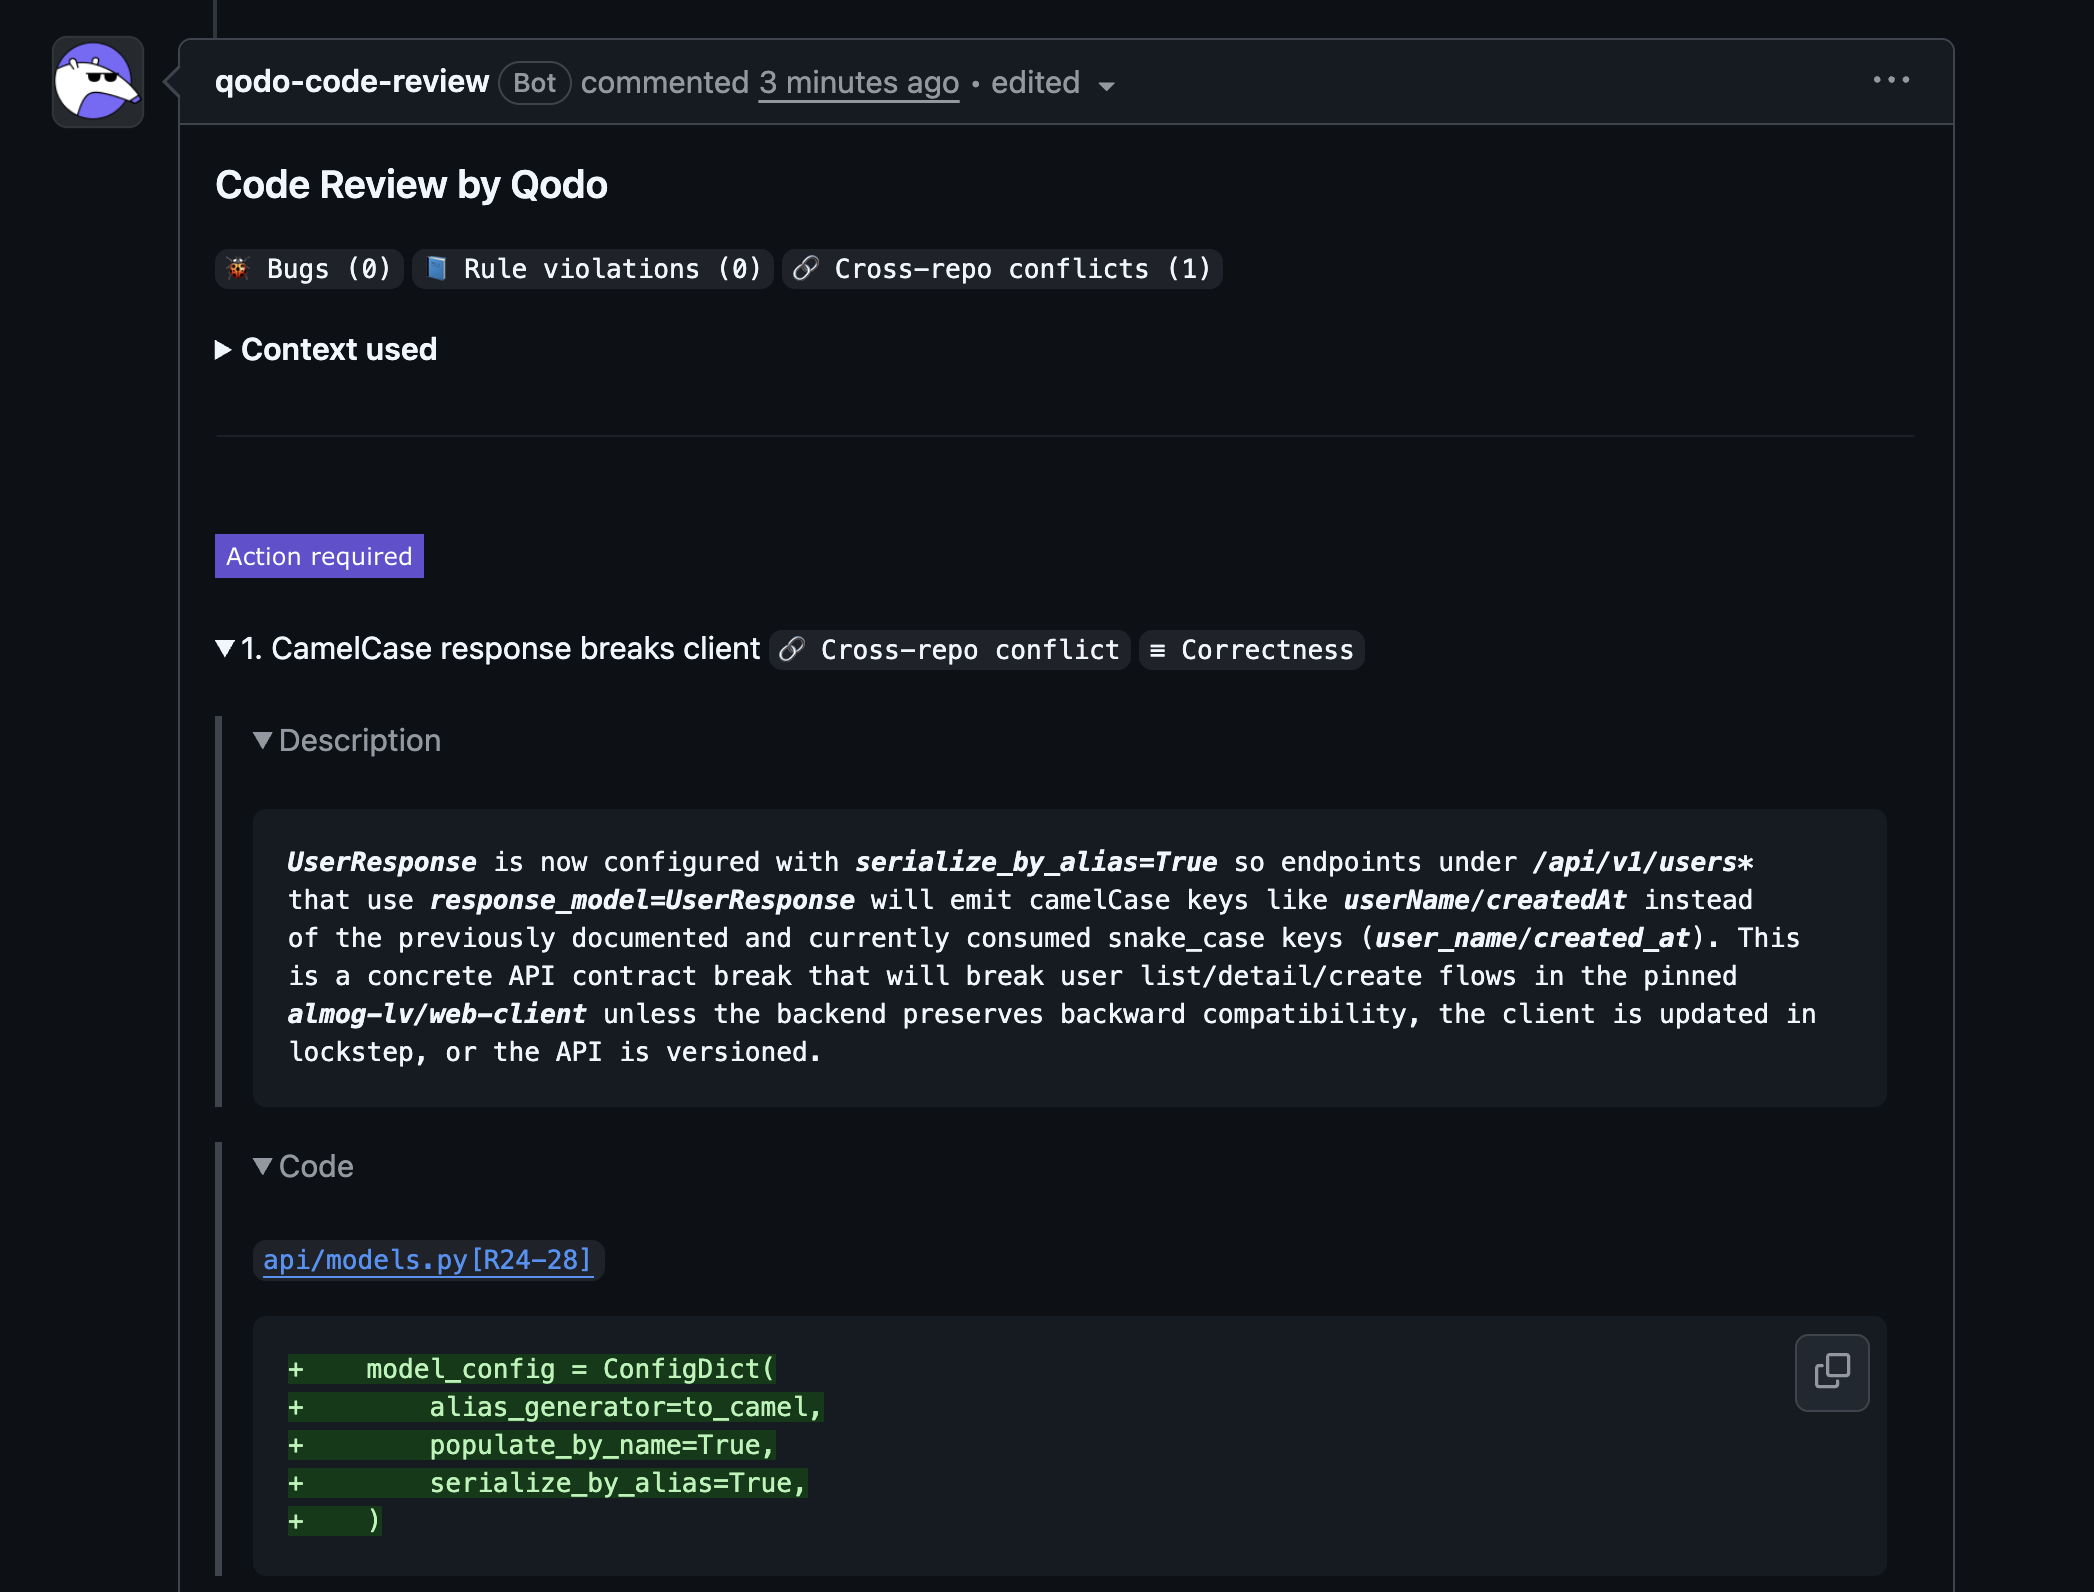Expand the Context used section
This screenshot has width=2094, height=1592.
point(326,349)
